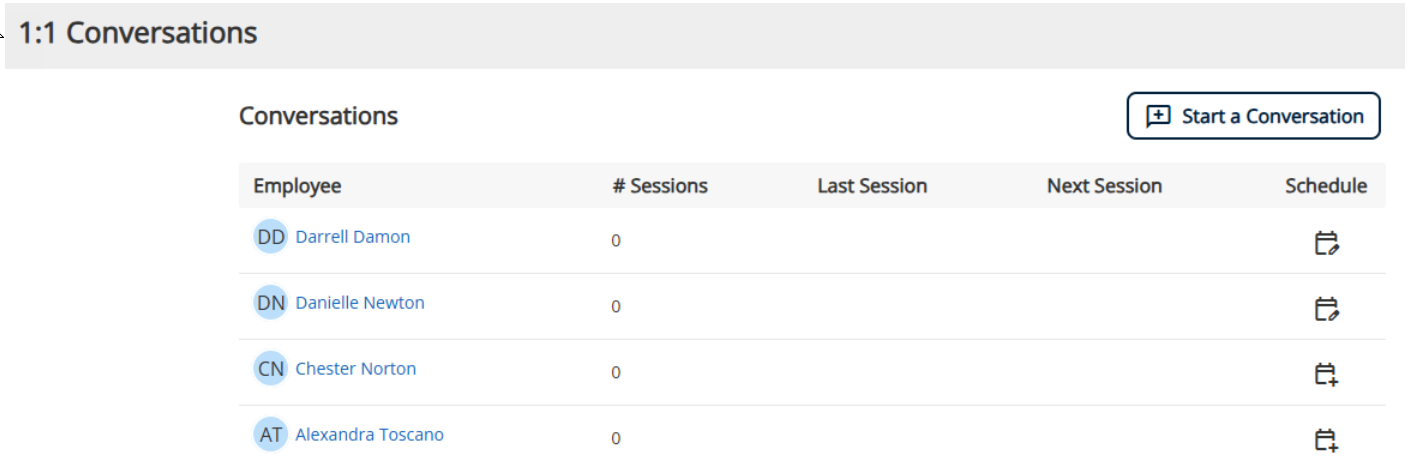1412x474 pixels.
Task: Sort by # Sessions column header
Action: [660, 186]
